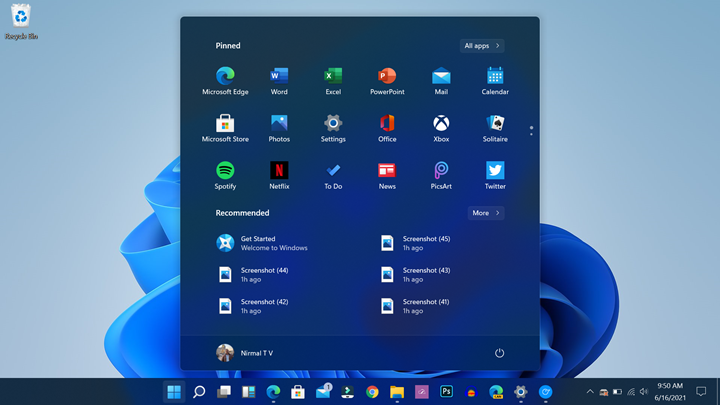The width and height of the screenshot is (720, 405).
Task: Launch PicsArt from pinned apps
Action: (x=441, y=175)
